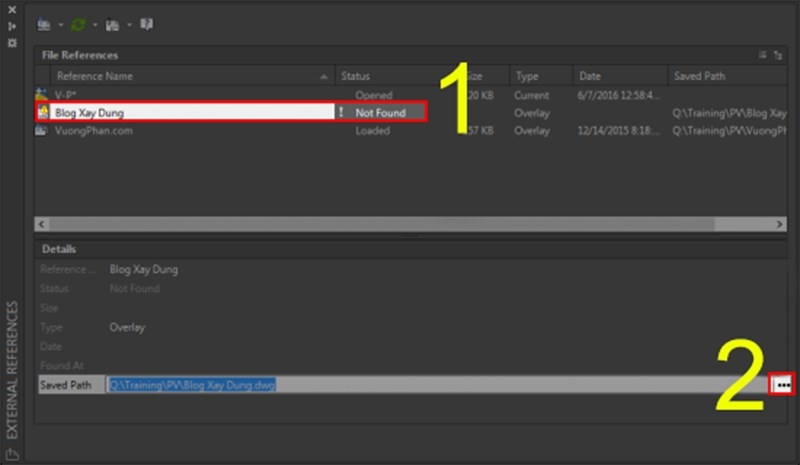Expand the Refresh dropdown arrow
800x465 pixels.
tap(95, 25)
